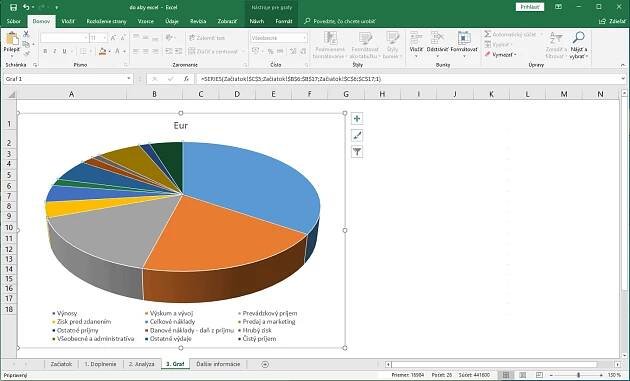Open the Chart Filters funnel button
This screenshot has height=381, width=630.
357,152
